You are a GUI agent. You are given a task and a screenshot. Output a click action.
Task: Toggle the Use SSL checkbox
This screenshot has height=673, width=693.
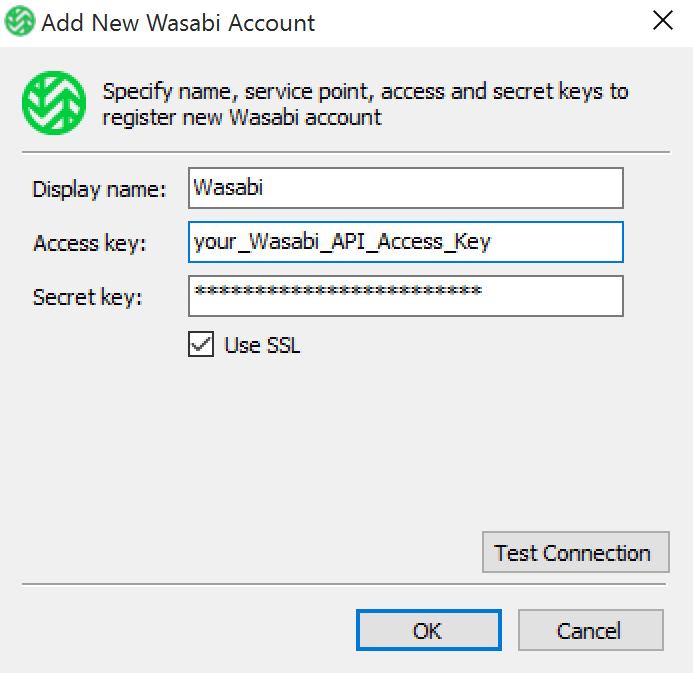click(201, 345)
